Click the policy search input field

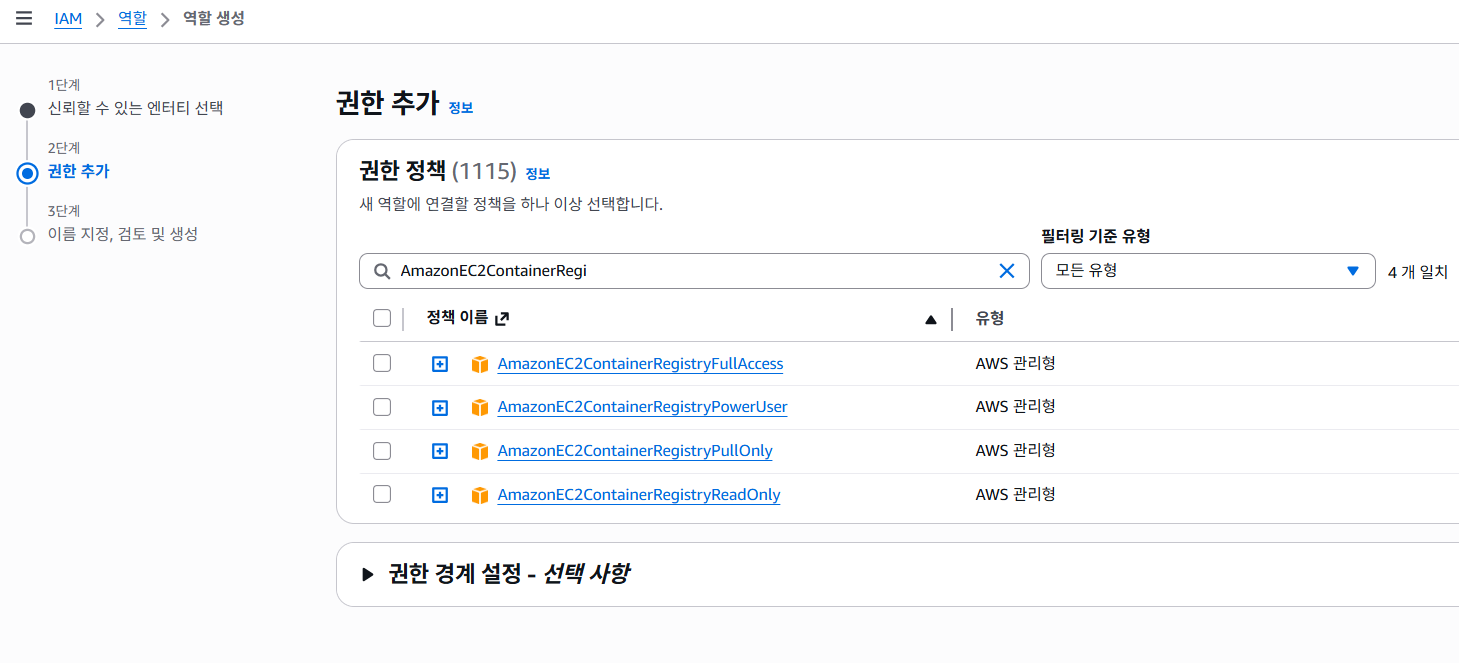pos(694,271)
